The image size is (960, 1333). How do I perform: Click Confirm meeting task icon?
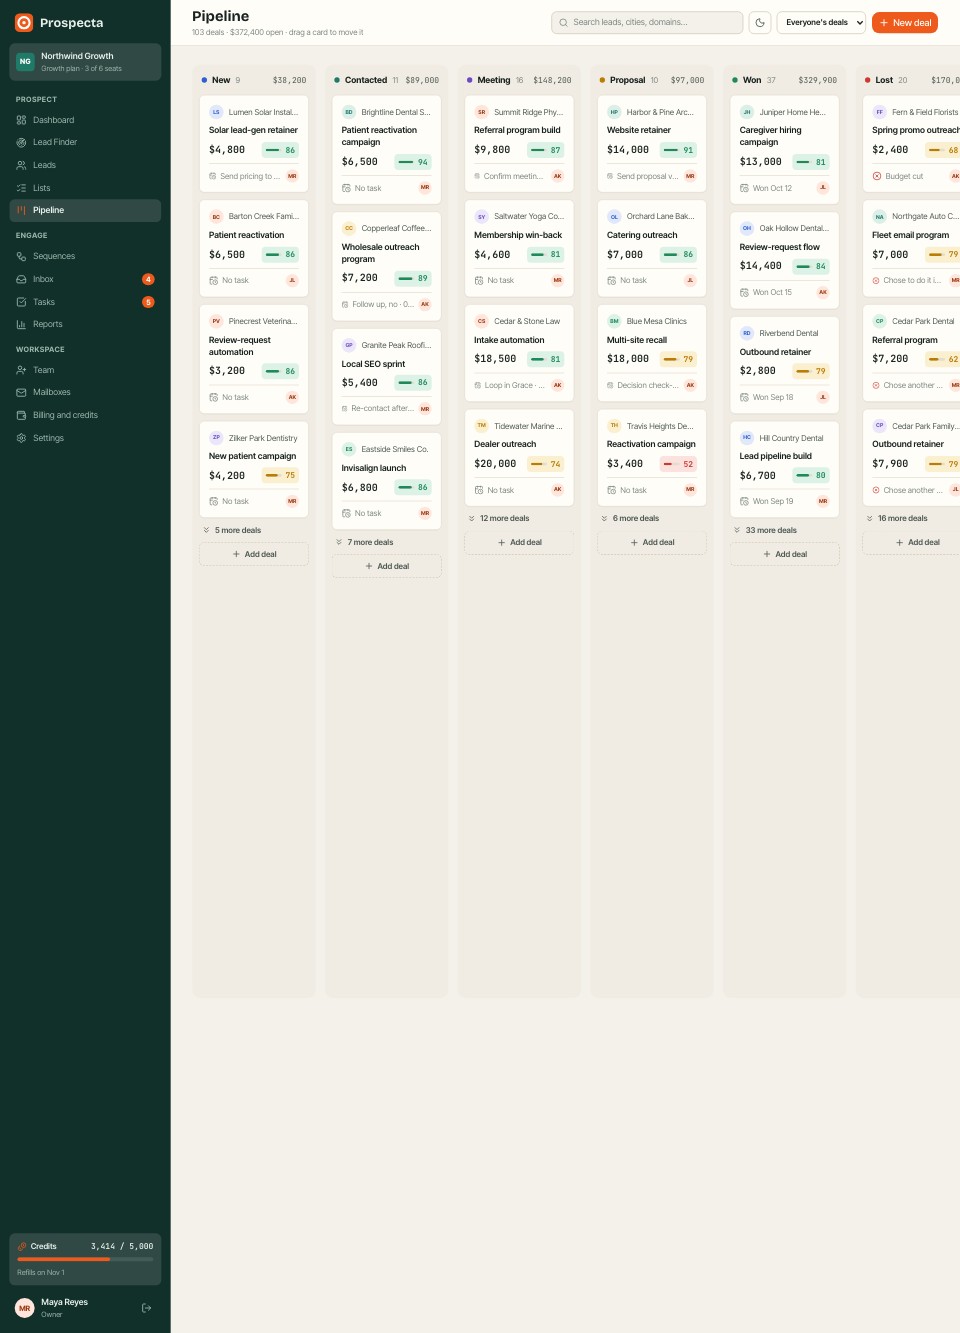click(477, 176)
